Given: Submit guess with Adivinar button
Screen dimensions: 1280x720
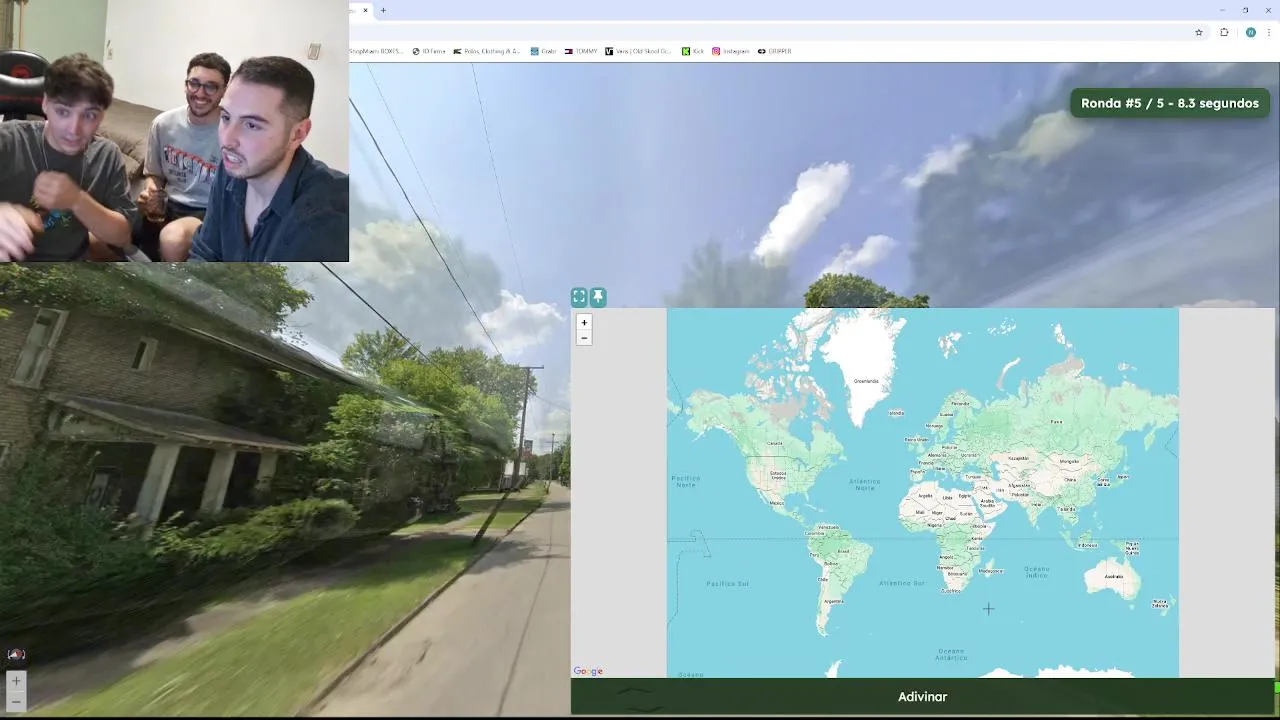Looking at the screenshot, I should (922, 696).
